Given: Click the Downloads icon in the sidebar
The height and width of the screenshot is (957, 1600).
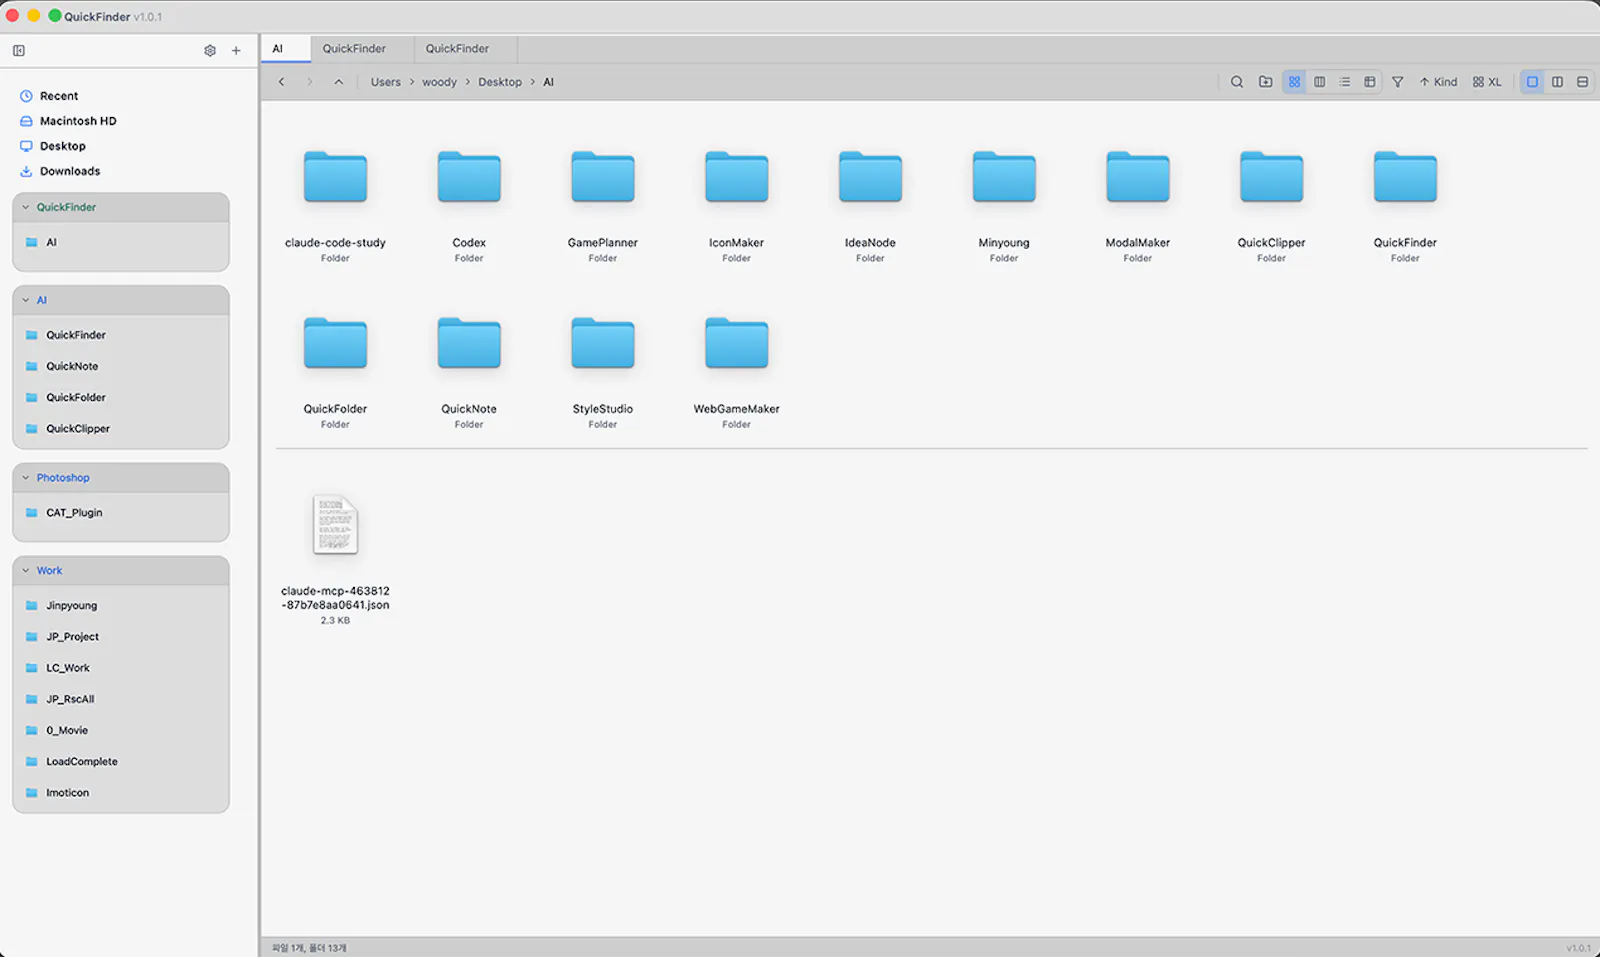Looking at the screenshot, I should [26, 171].
